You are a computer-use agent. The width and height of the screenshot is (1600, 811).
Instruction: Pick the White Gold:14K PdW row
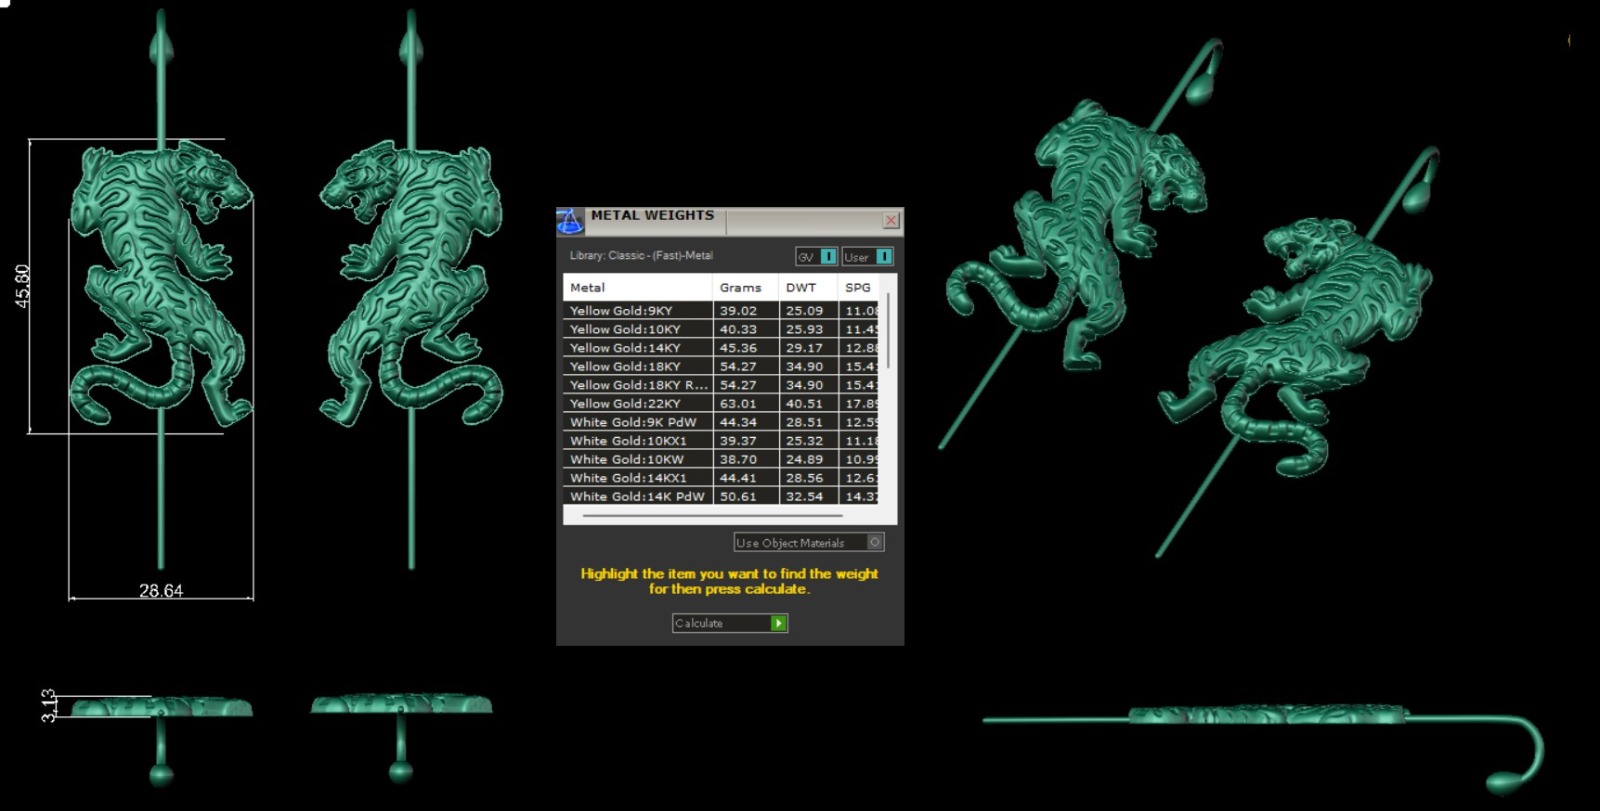click(637, 497)
